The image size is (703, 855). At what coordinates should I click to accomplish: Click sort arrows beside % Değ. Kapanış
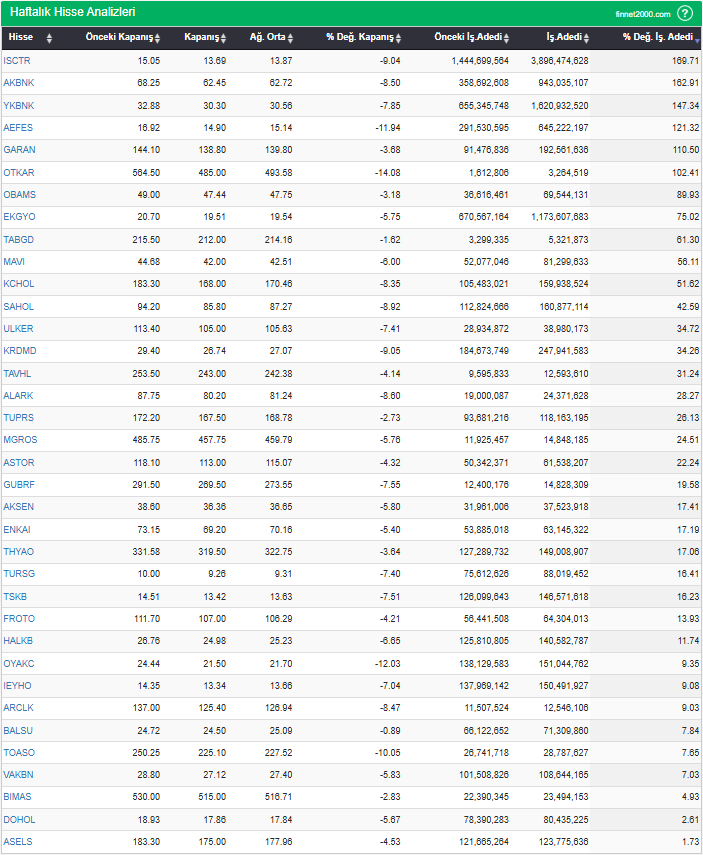[x=399, y=38]
